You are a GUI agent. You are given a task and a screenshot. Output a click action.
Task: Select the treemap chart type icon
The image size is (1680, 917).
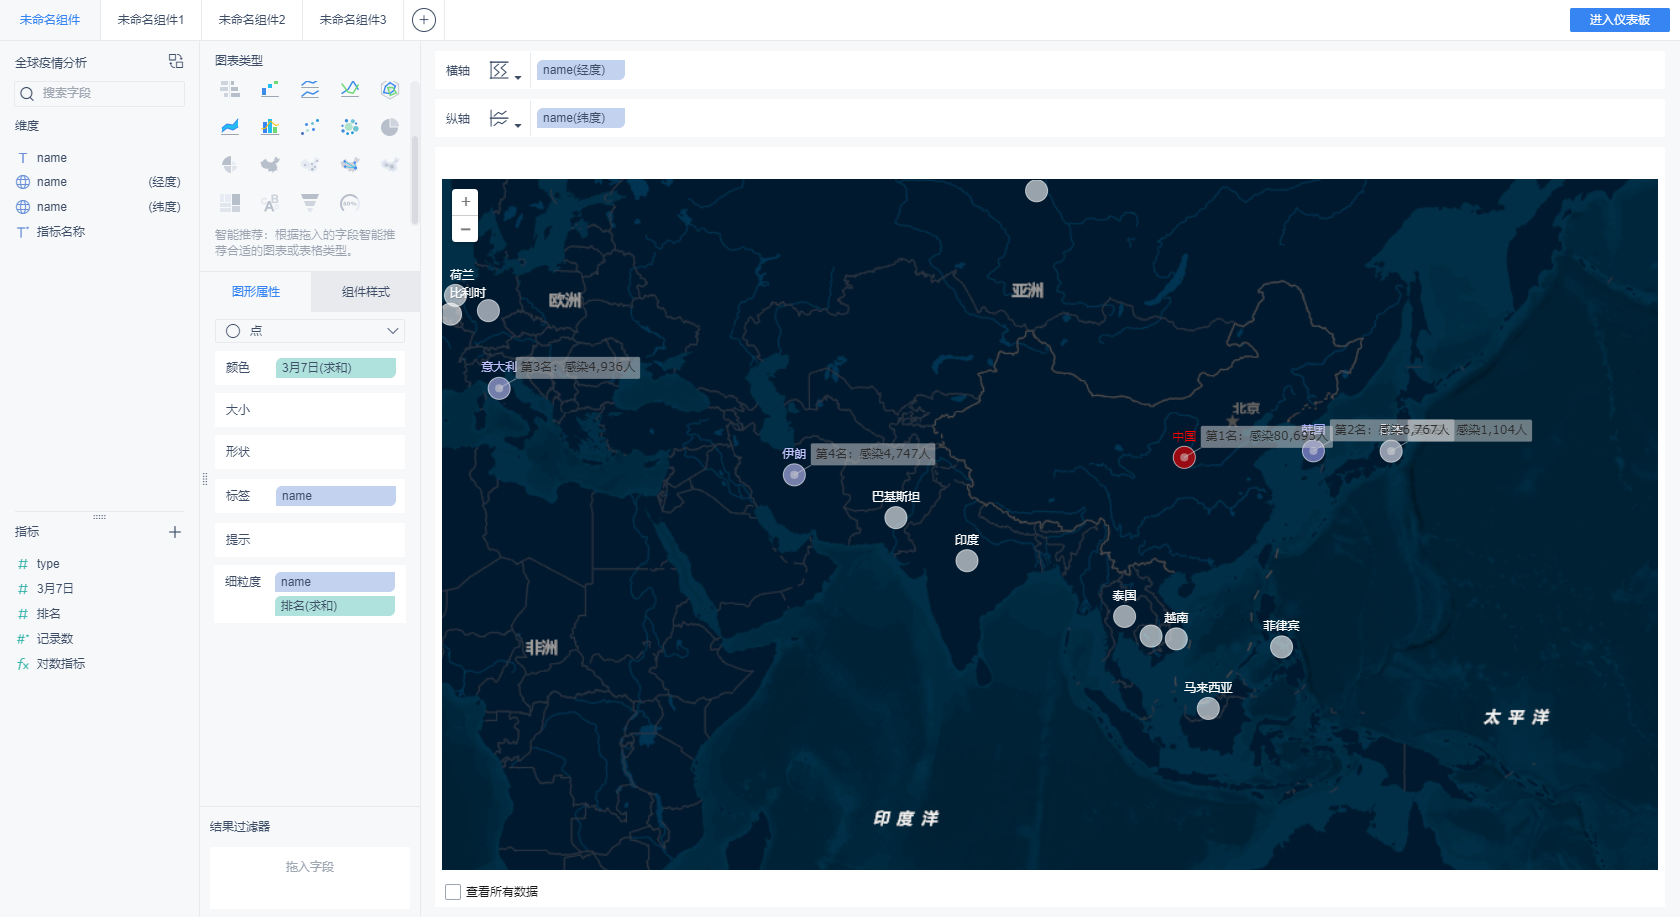click(230, 203)
